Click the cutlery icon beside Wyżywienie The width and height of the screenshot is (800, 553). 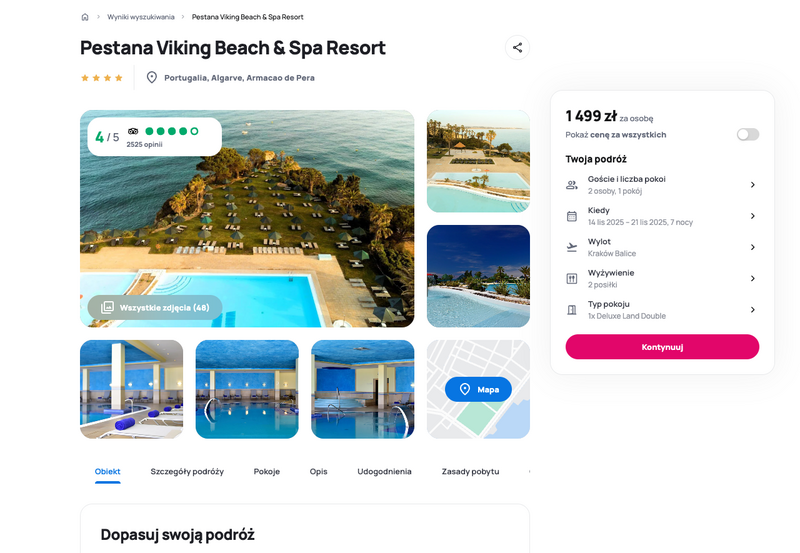[x=572, y=279]
